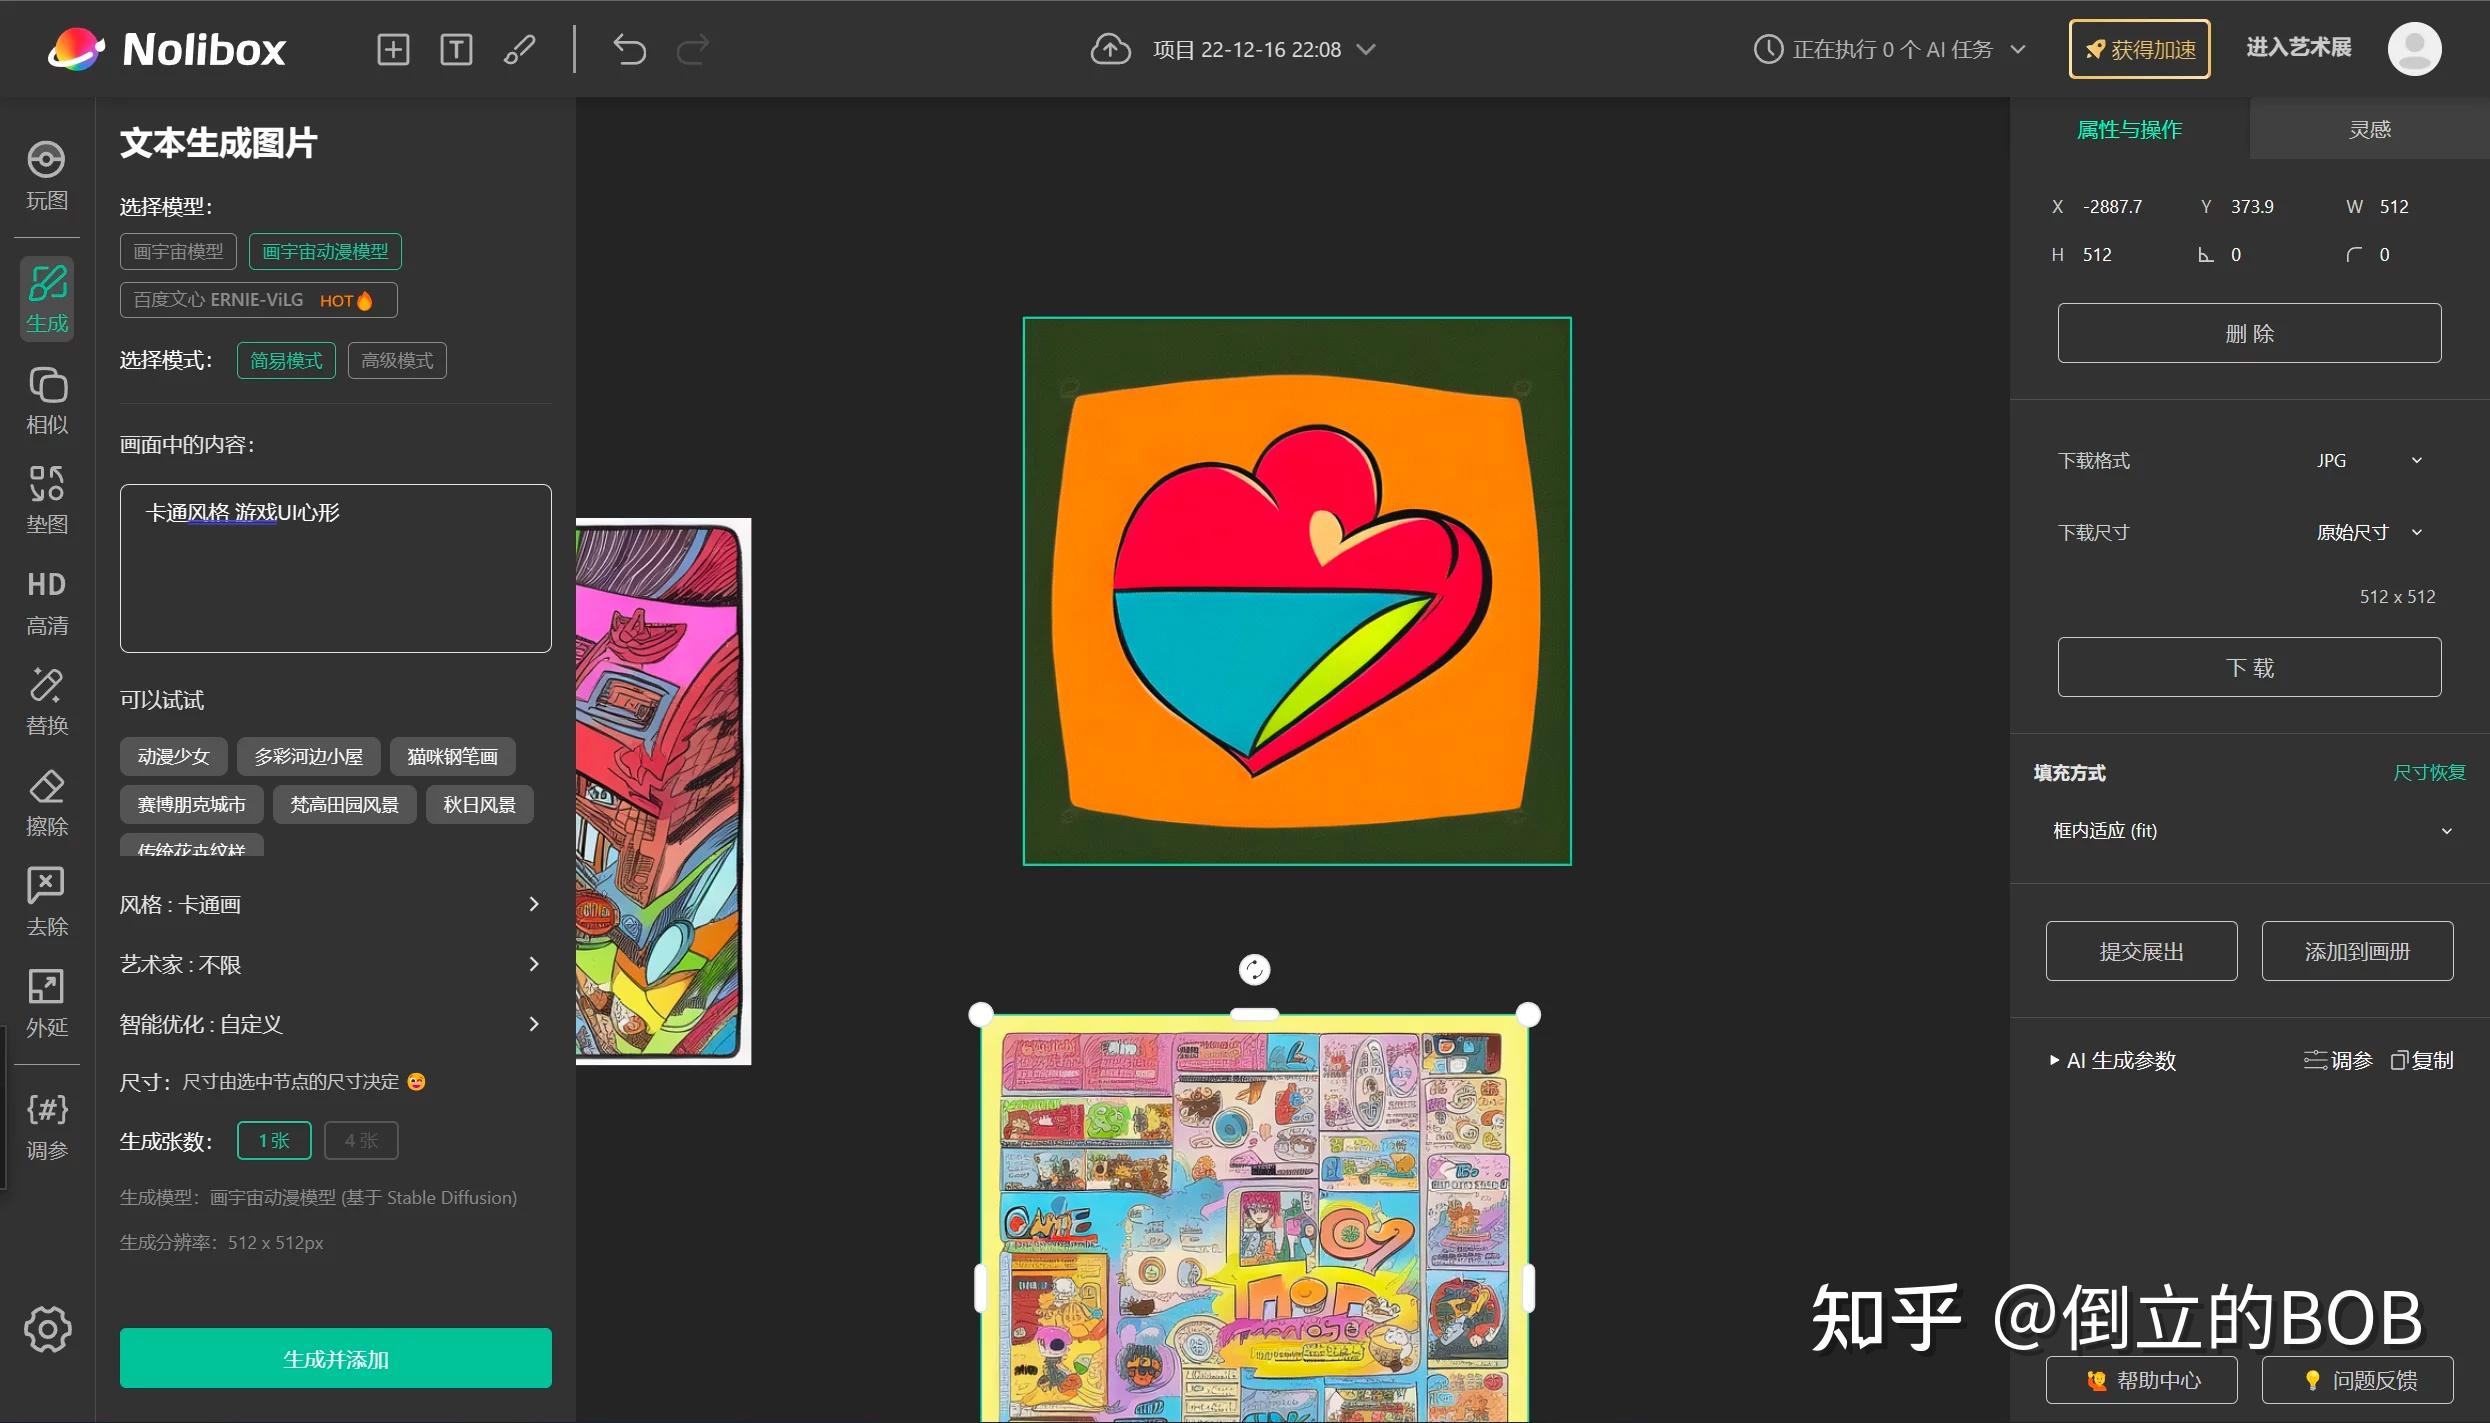Image resolution: width=2490 pixels, height=1423 pixels.
Task: Switch to 高级模式 mode
Action: (x=396, y=360)
